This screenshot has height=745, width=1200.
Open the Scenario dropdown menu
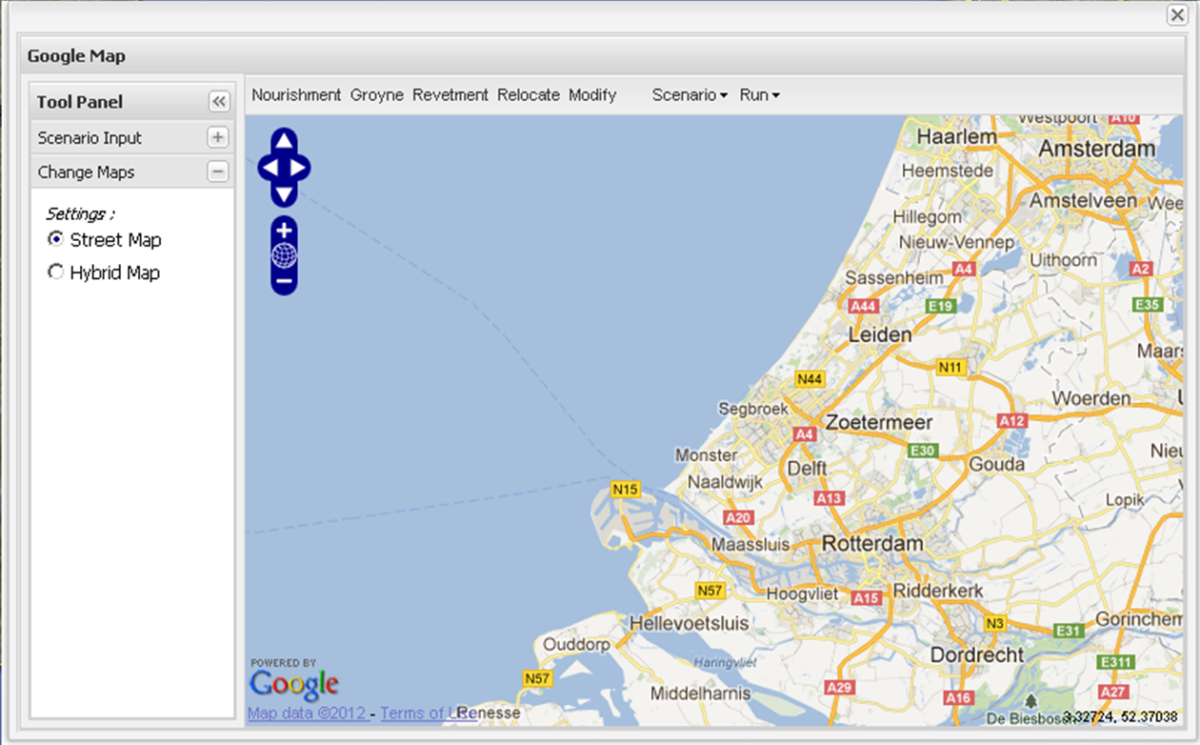pos(690,95)
